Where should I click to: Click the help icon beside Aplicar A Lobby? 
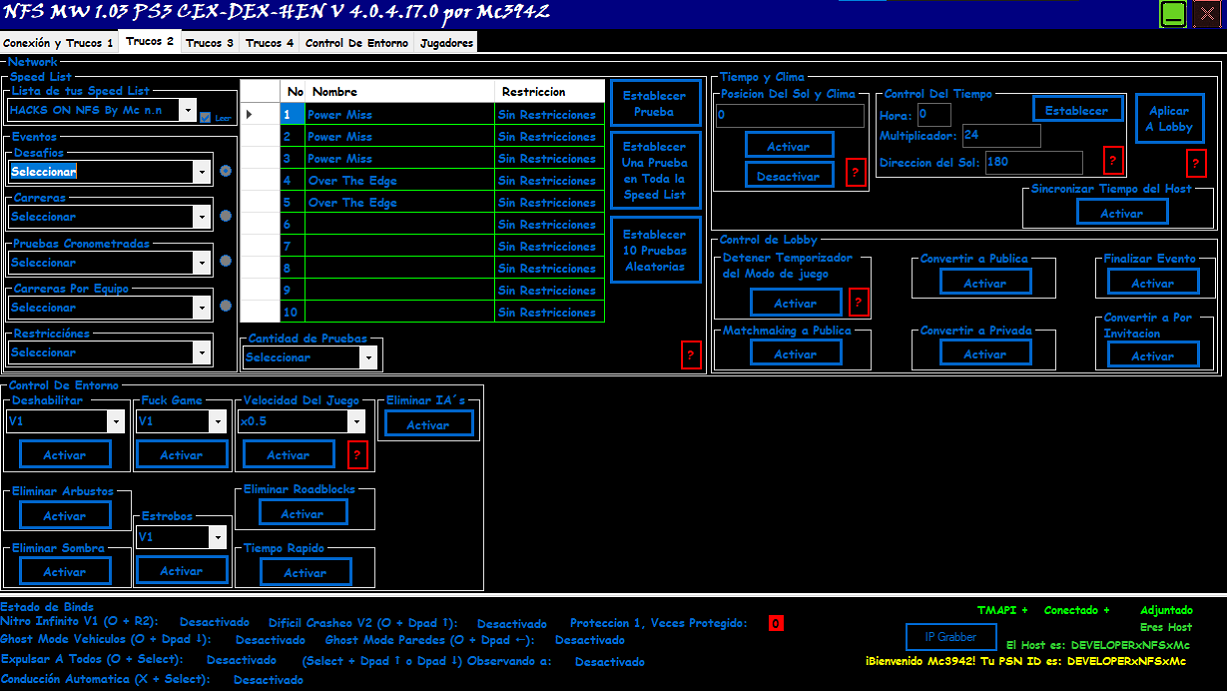[x=1196, y=163]
